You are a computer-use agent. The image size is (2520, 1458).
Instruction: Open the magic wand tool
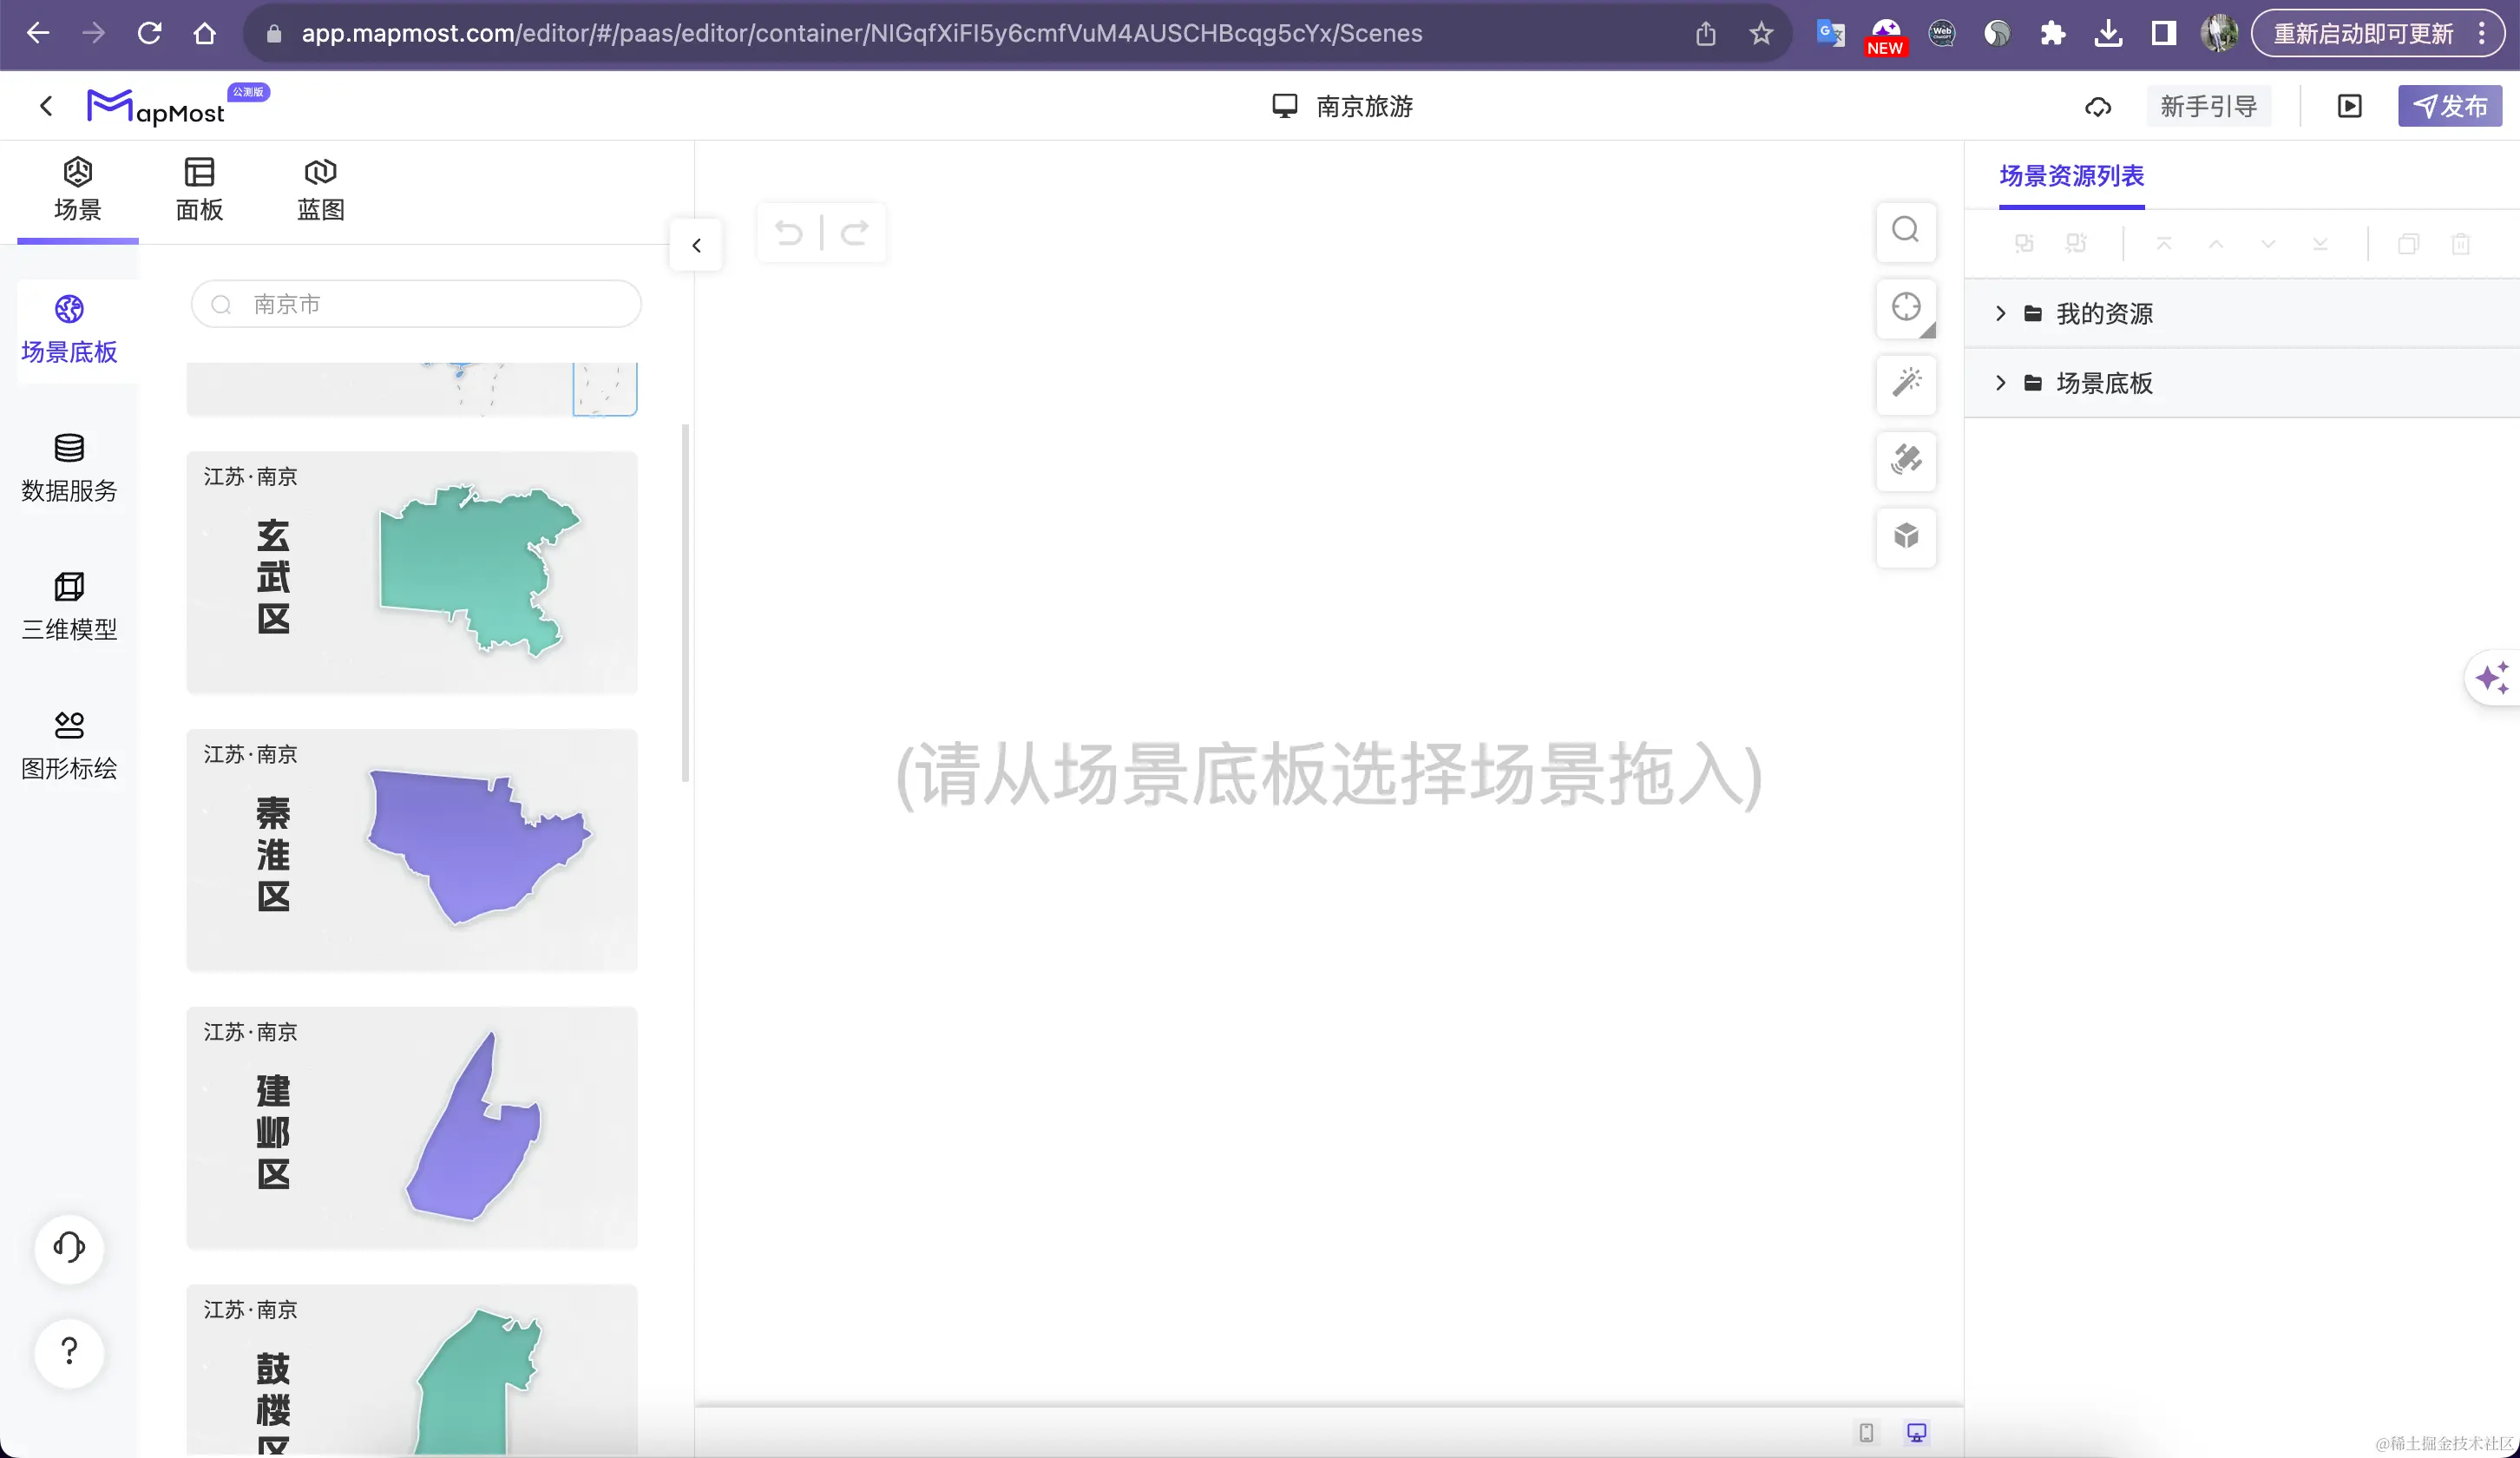1906,384
